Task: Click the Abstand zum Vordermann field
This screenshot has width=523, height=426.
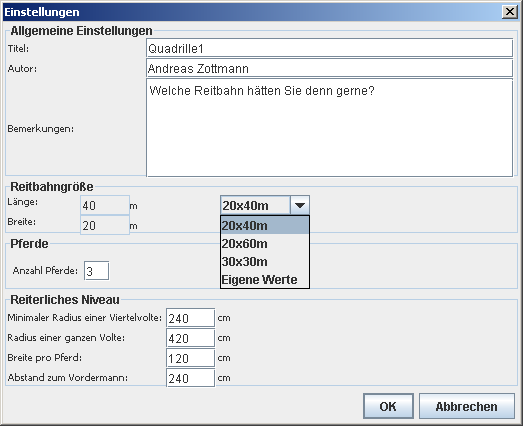Action: click(x=190, y=378)
